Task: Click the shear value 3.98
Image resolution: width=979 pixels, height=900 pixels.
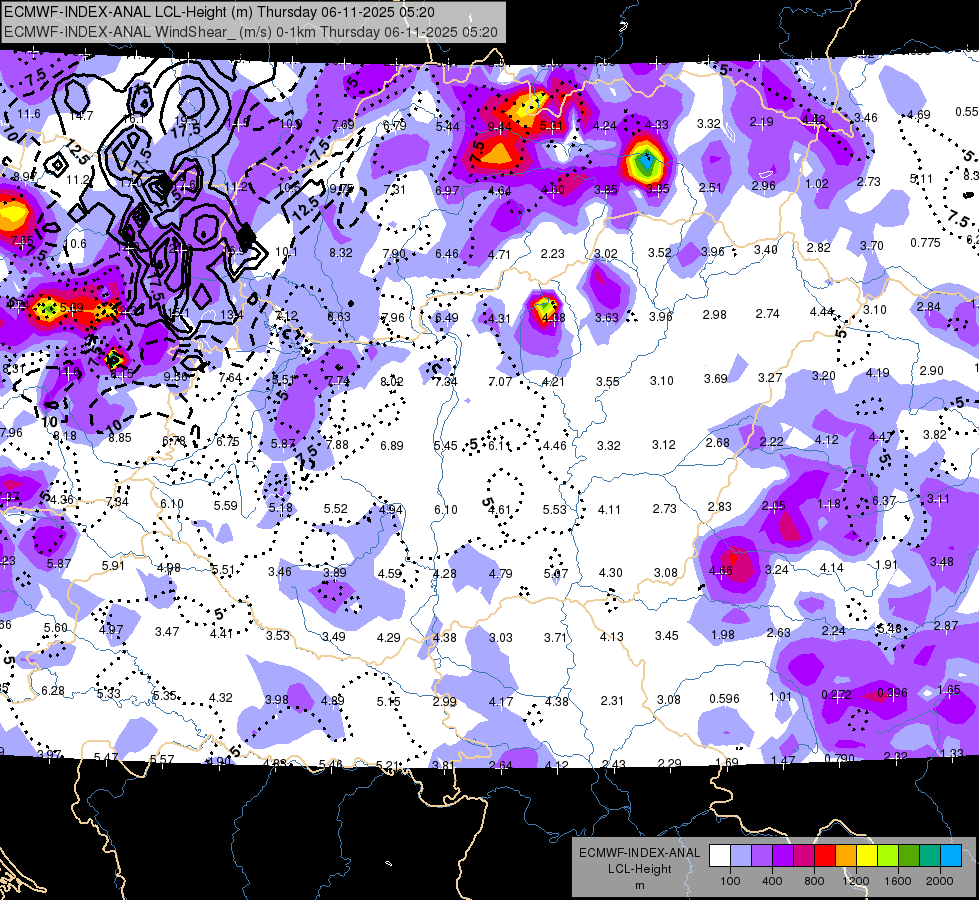Action: coord(277,700)
